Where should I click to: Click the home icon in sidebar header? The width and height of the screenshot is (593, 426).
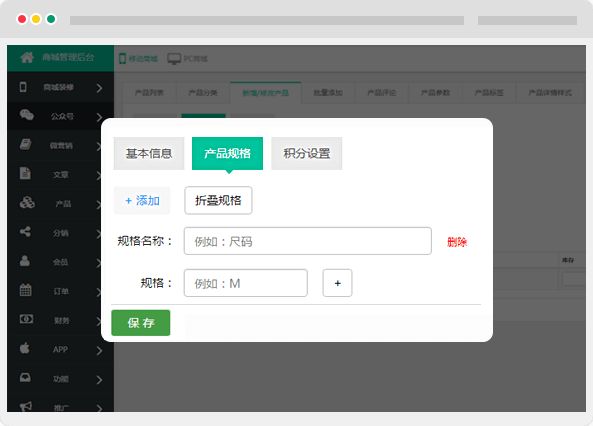coord(27,58)
